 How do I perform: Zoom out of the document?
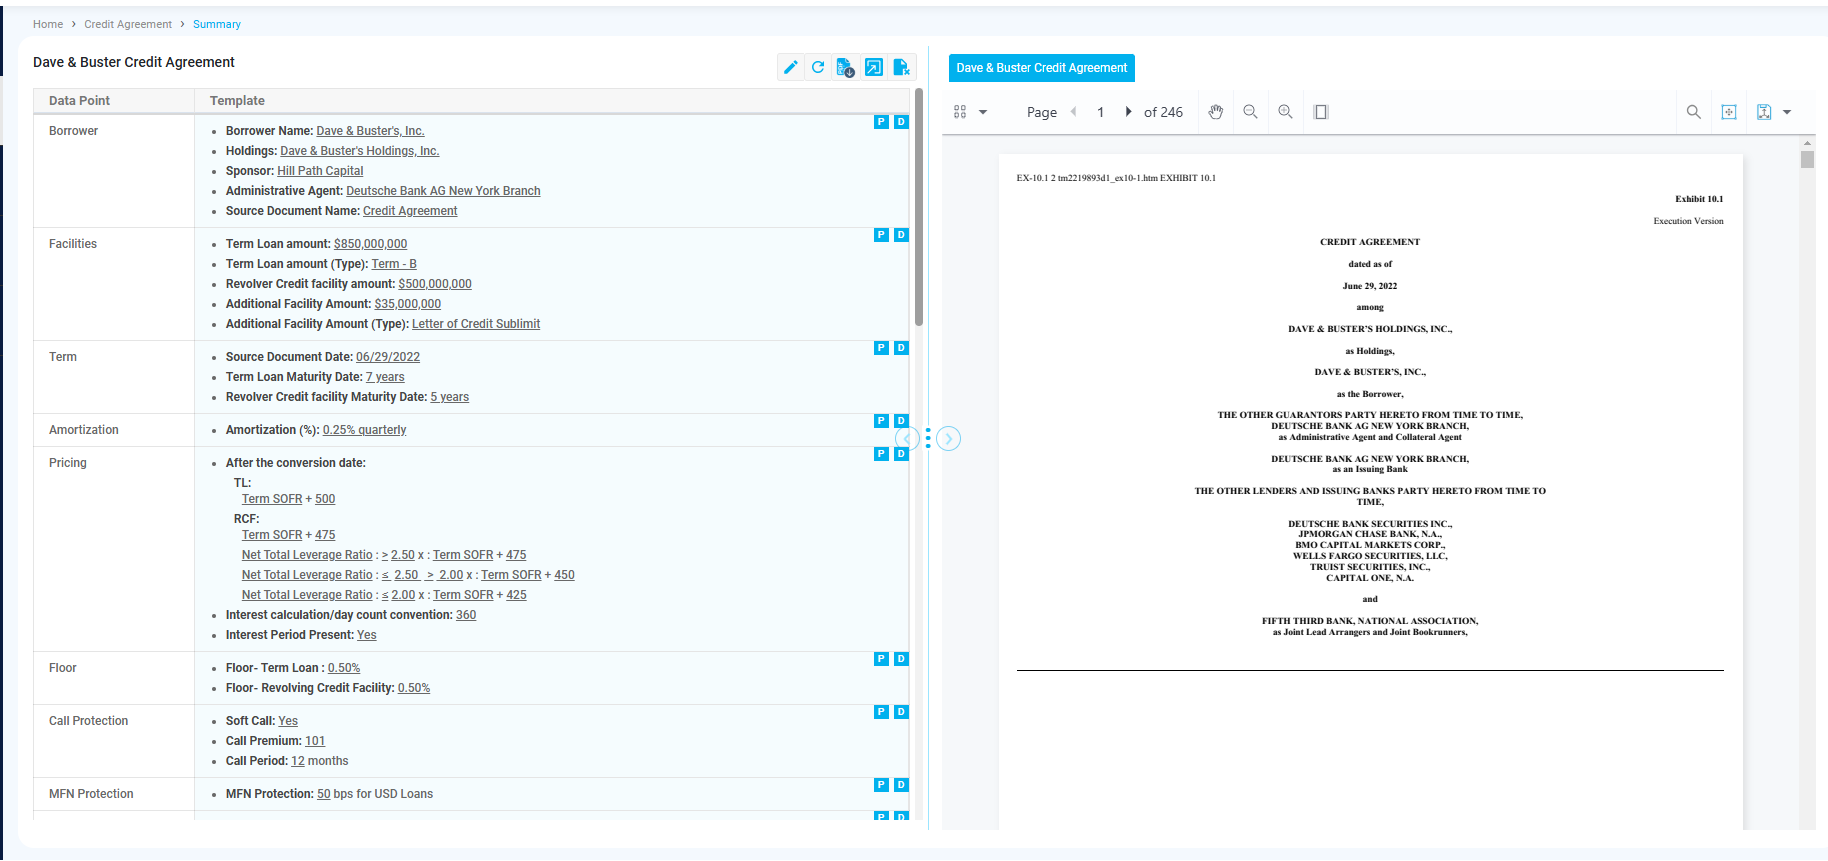(1250, 112)
